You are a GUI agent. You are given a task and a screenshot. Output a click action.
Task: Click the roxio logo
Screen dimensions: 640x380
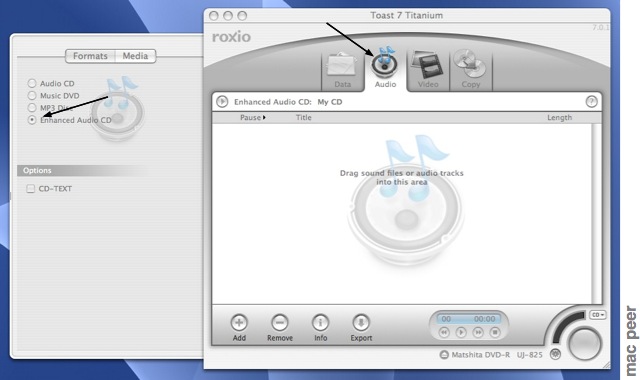231,36
